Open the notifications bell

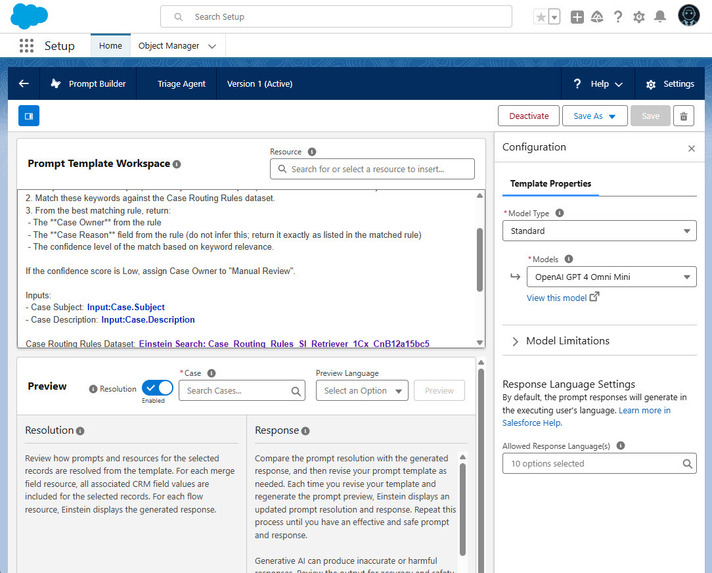(660, 17)
